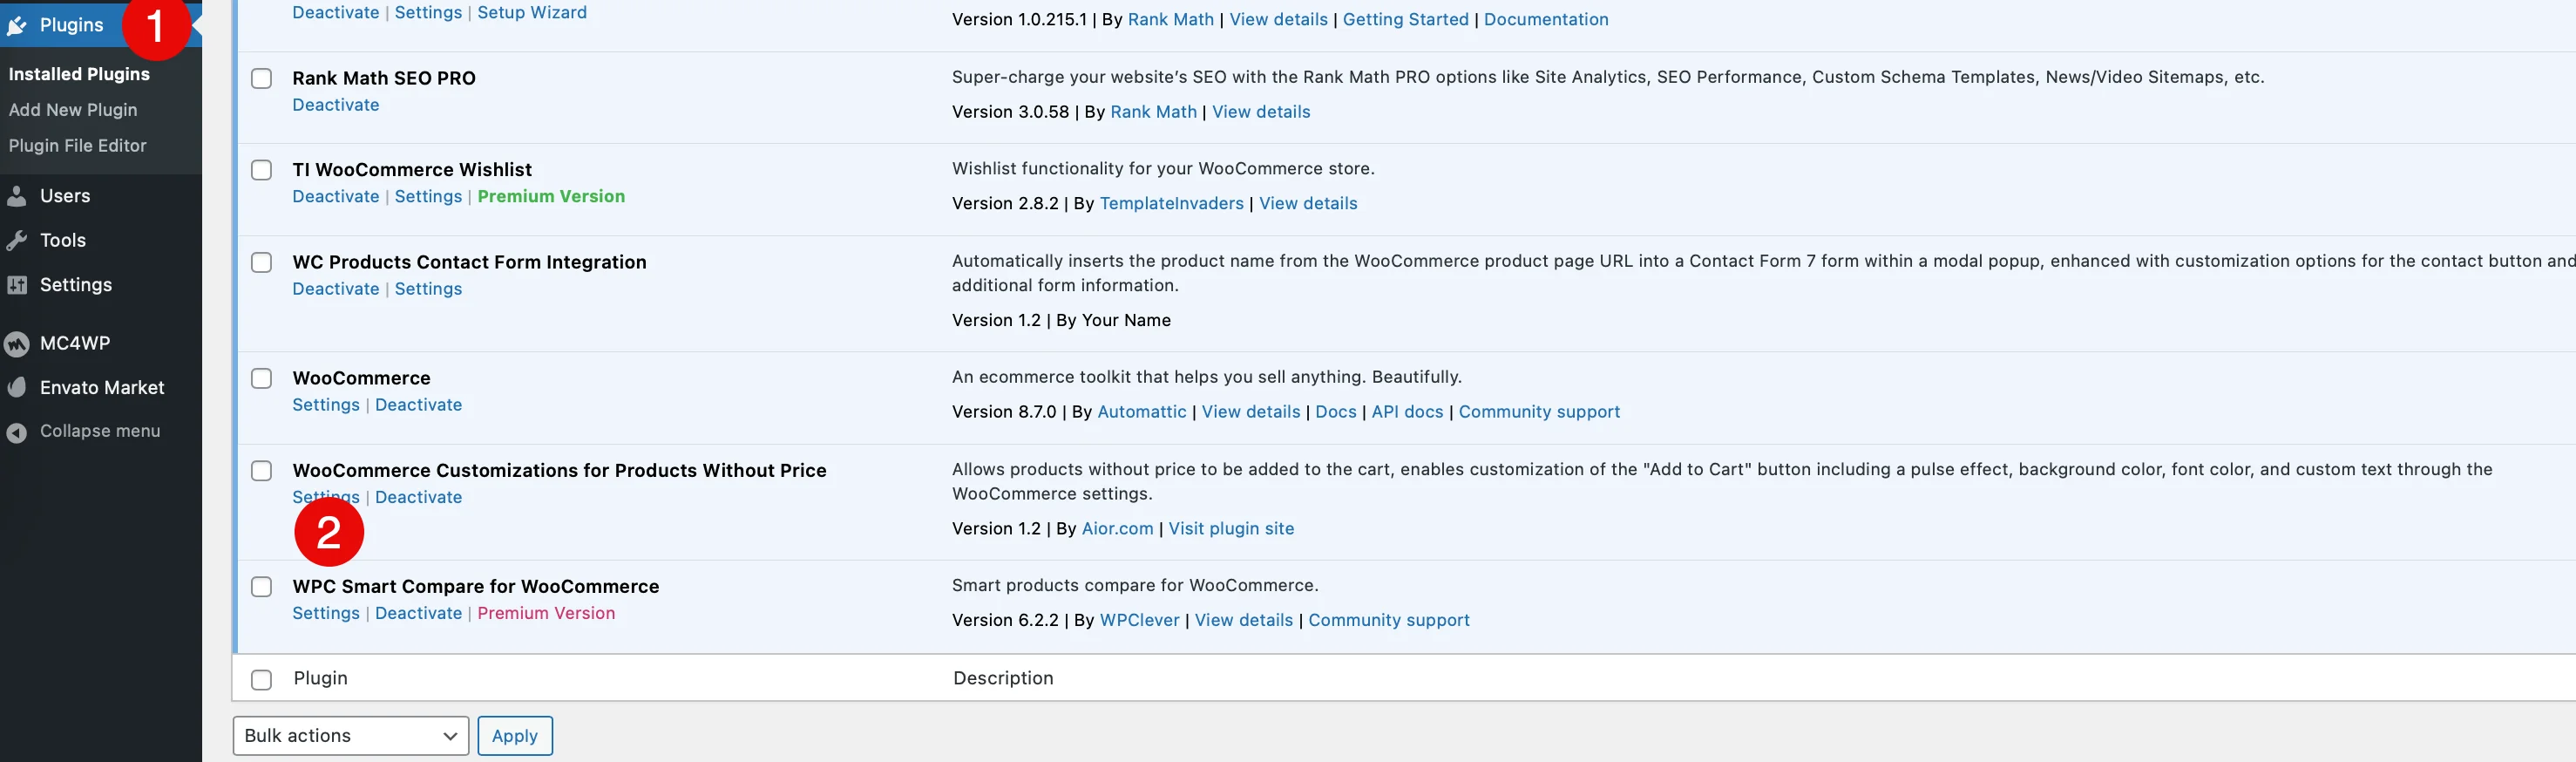Screen dimensions: 2576x762
Task: Open WC Products Contact Form Integration Settings
Action: click(x=428, y=289)
